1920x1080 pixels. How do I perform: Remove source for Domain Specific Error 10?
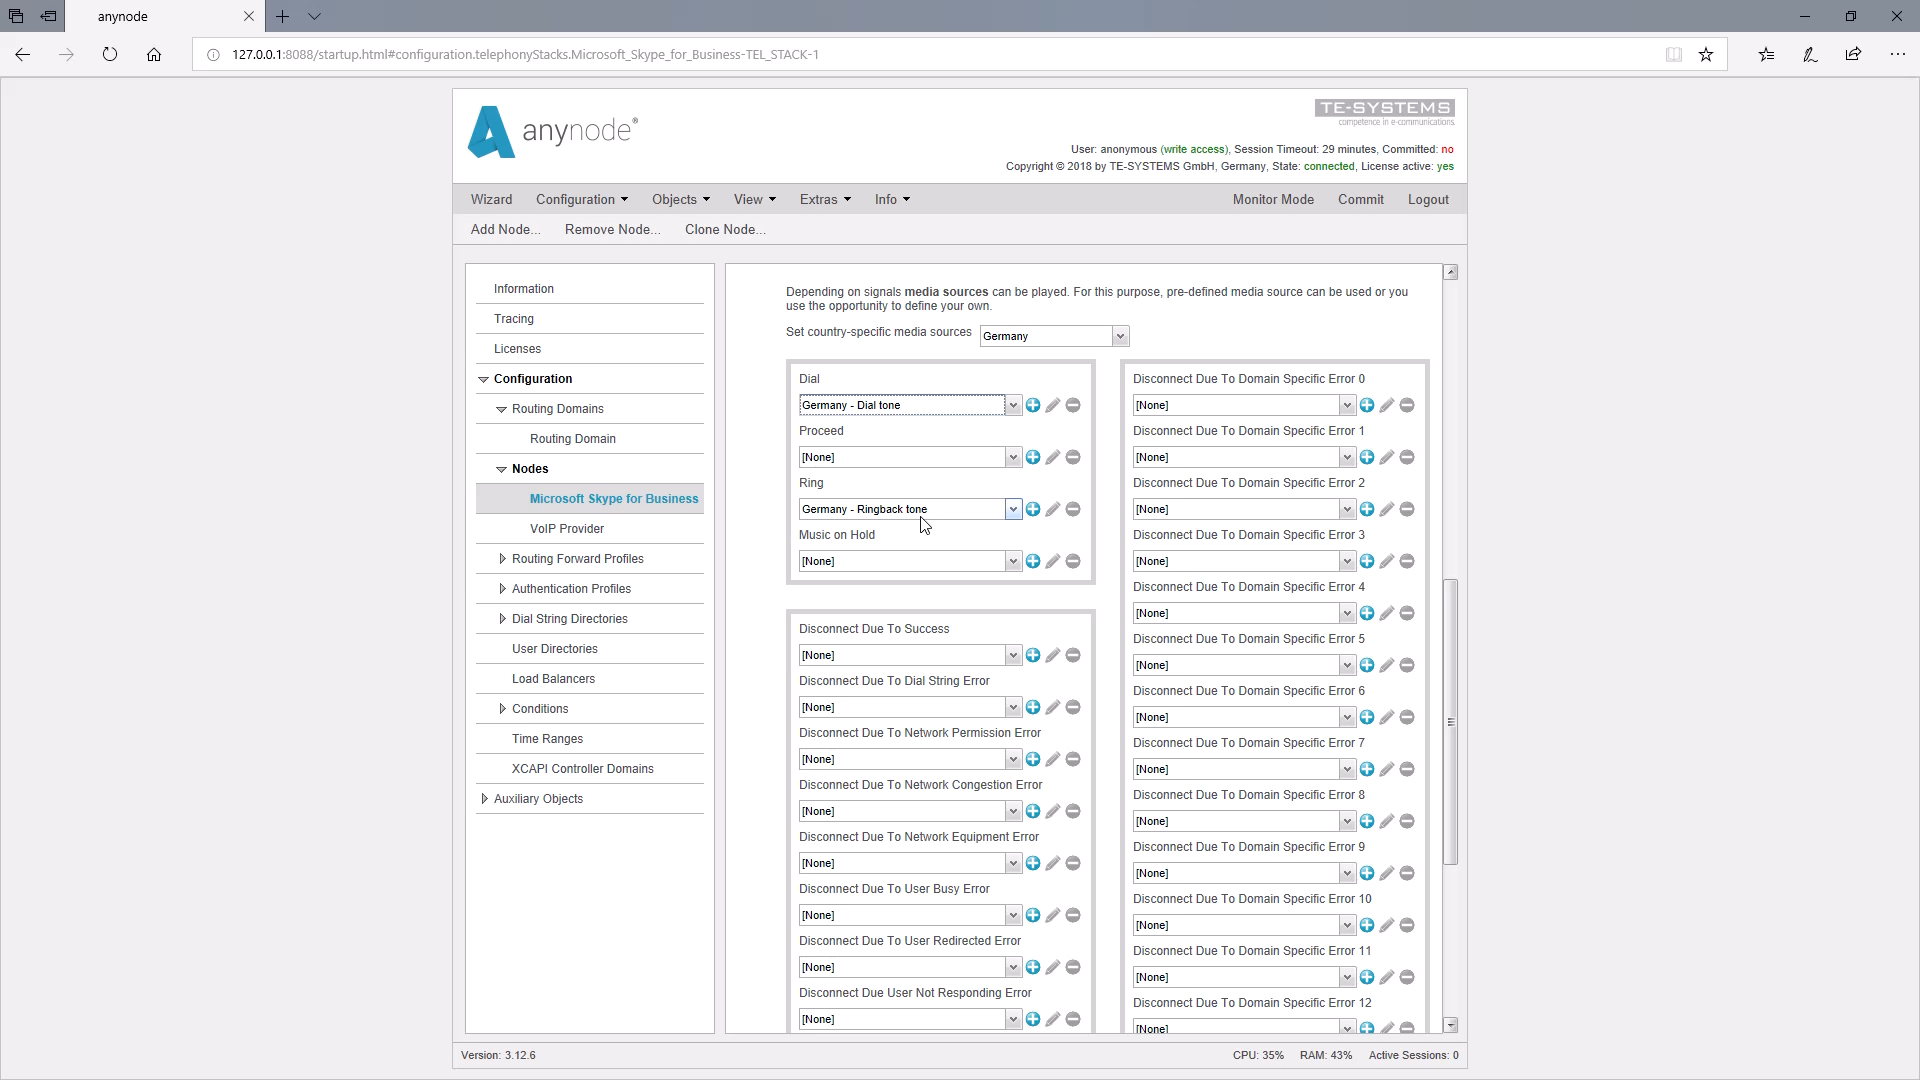(1407, 925)
